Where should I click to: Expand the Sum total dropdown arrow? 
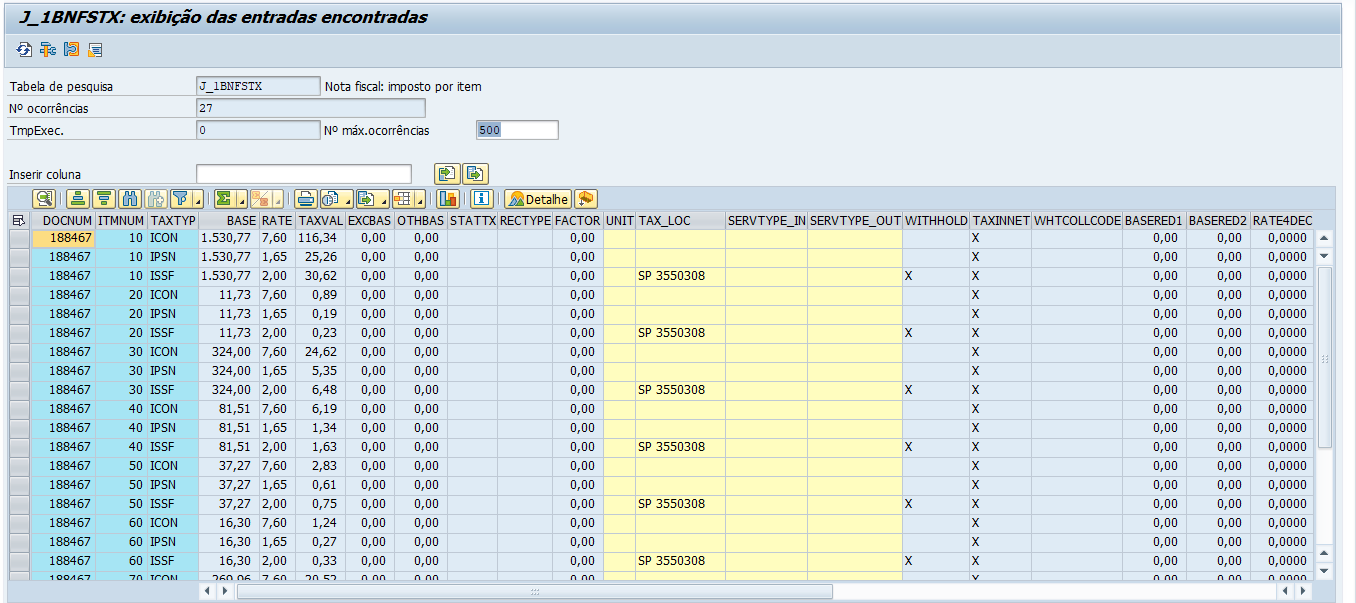[240, 199]
